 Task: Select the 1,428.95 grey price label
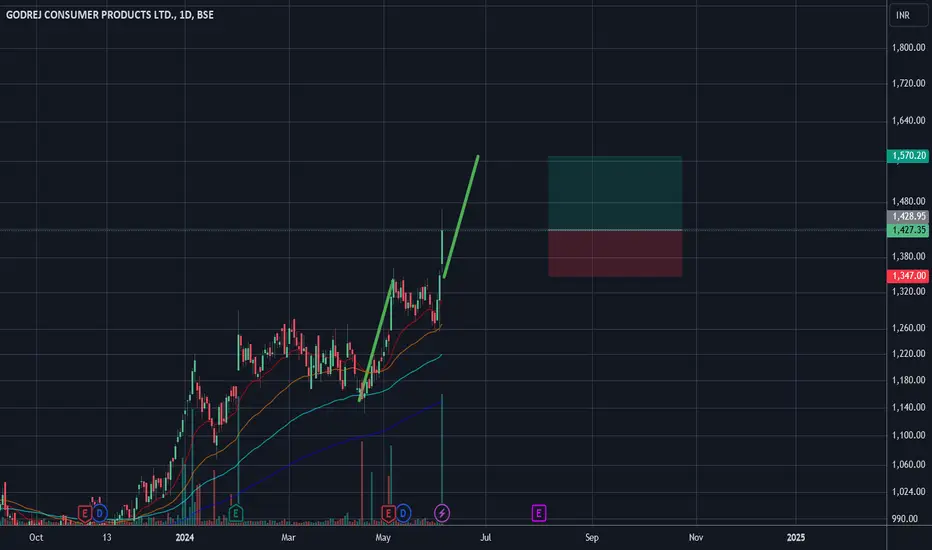pos(908,216)
